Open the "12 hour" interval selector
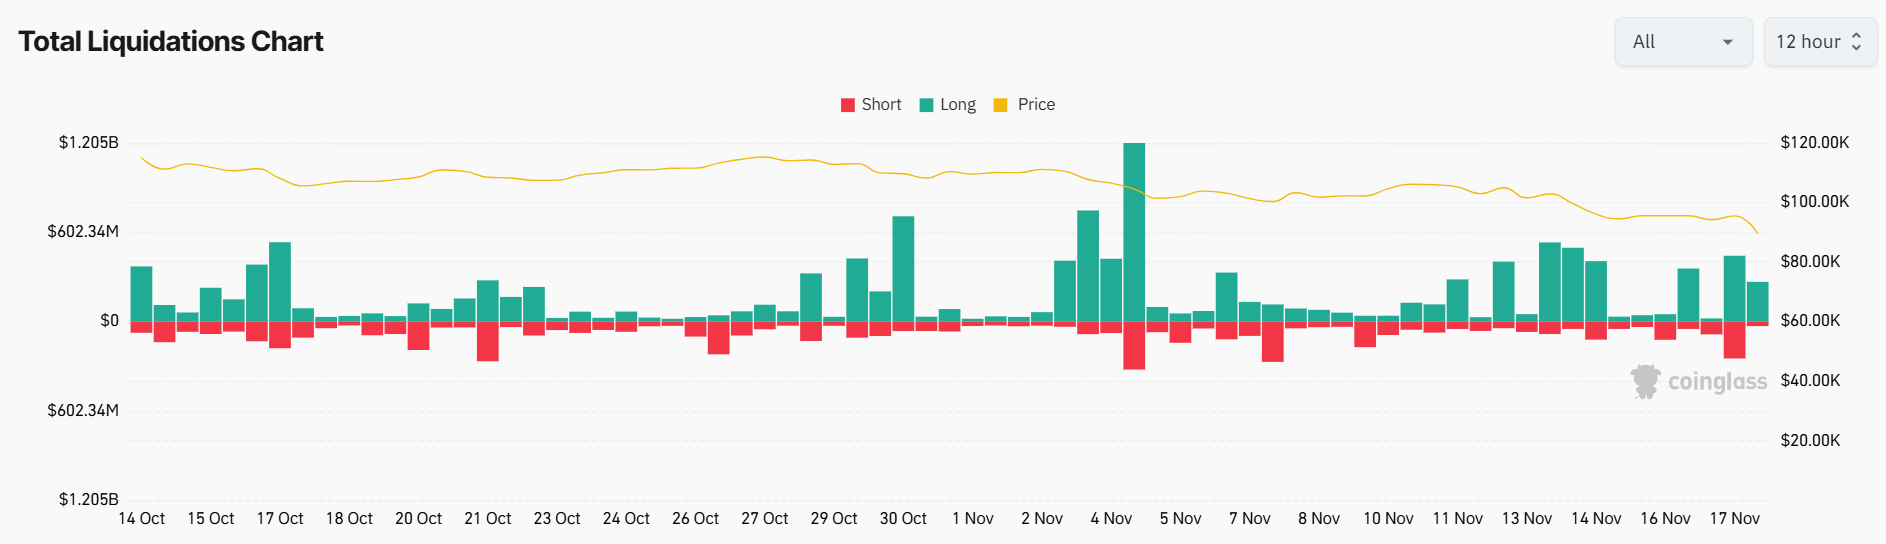Screen dimensions: 1886x544 coord(1819,42)
